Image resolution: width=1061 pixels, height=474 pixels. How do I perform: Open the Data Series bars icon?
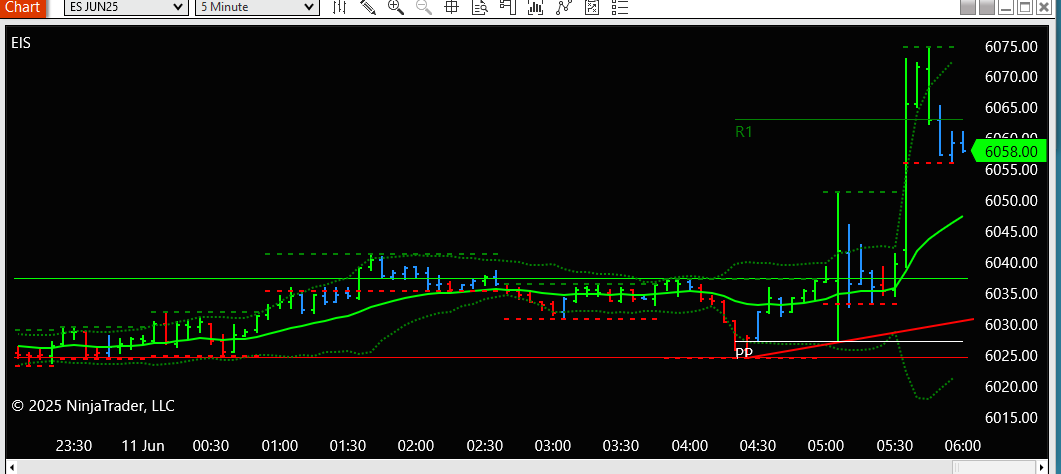535,7
